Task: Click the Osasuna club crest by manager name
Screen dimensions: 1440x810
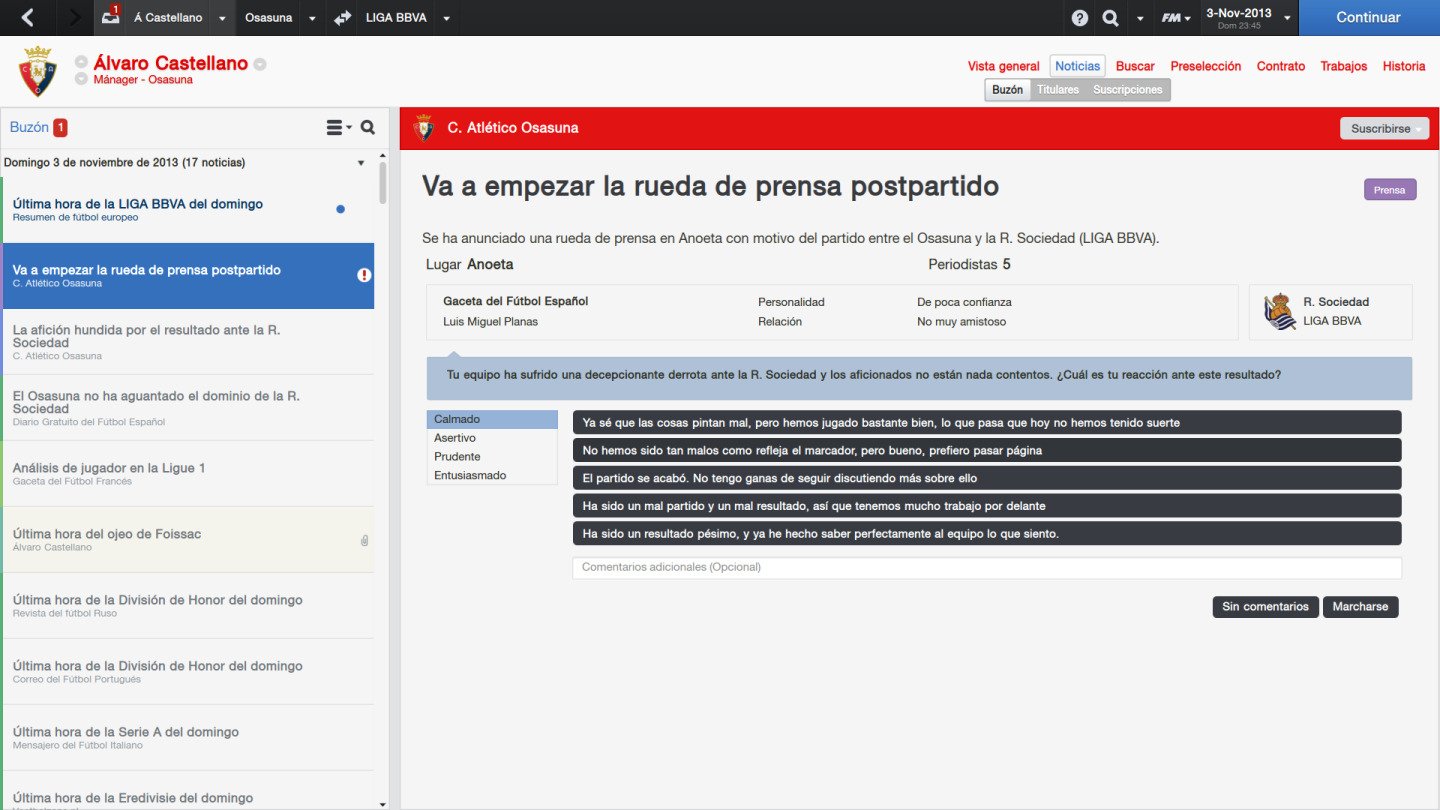Action: pyautogui.click(x=38, y=72)
